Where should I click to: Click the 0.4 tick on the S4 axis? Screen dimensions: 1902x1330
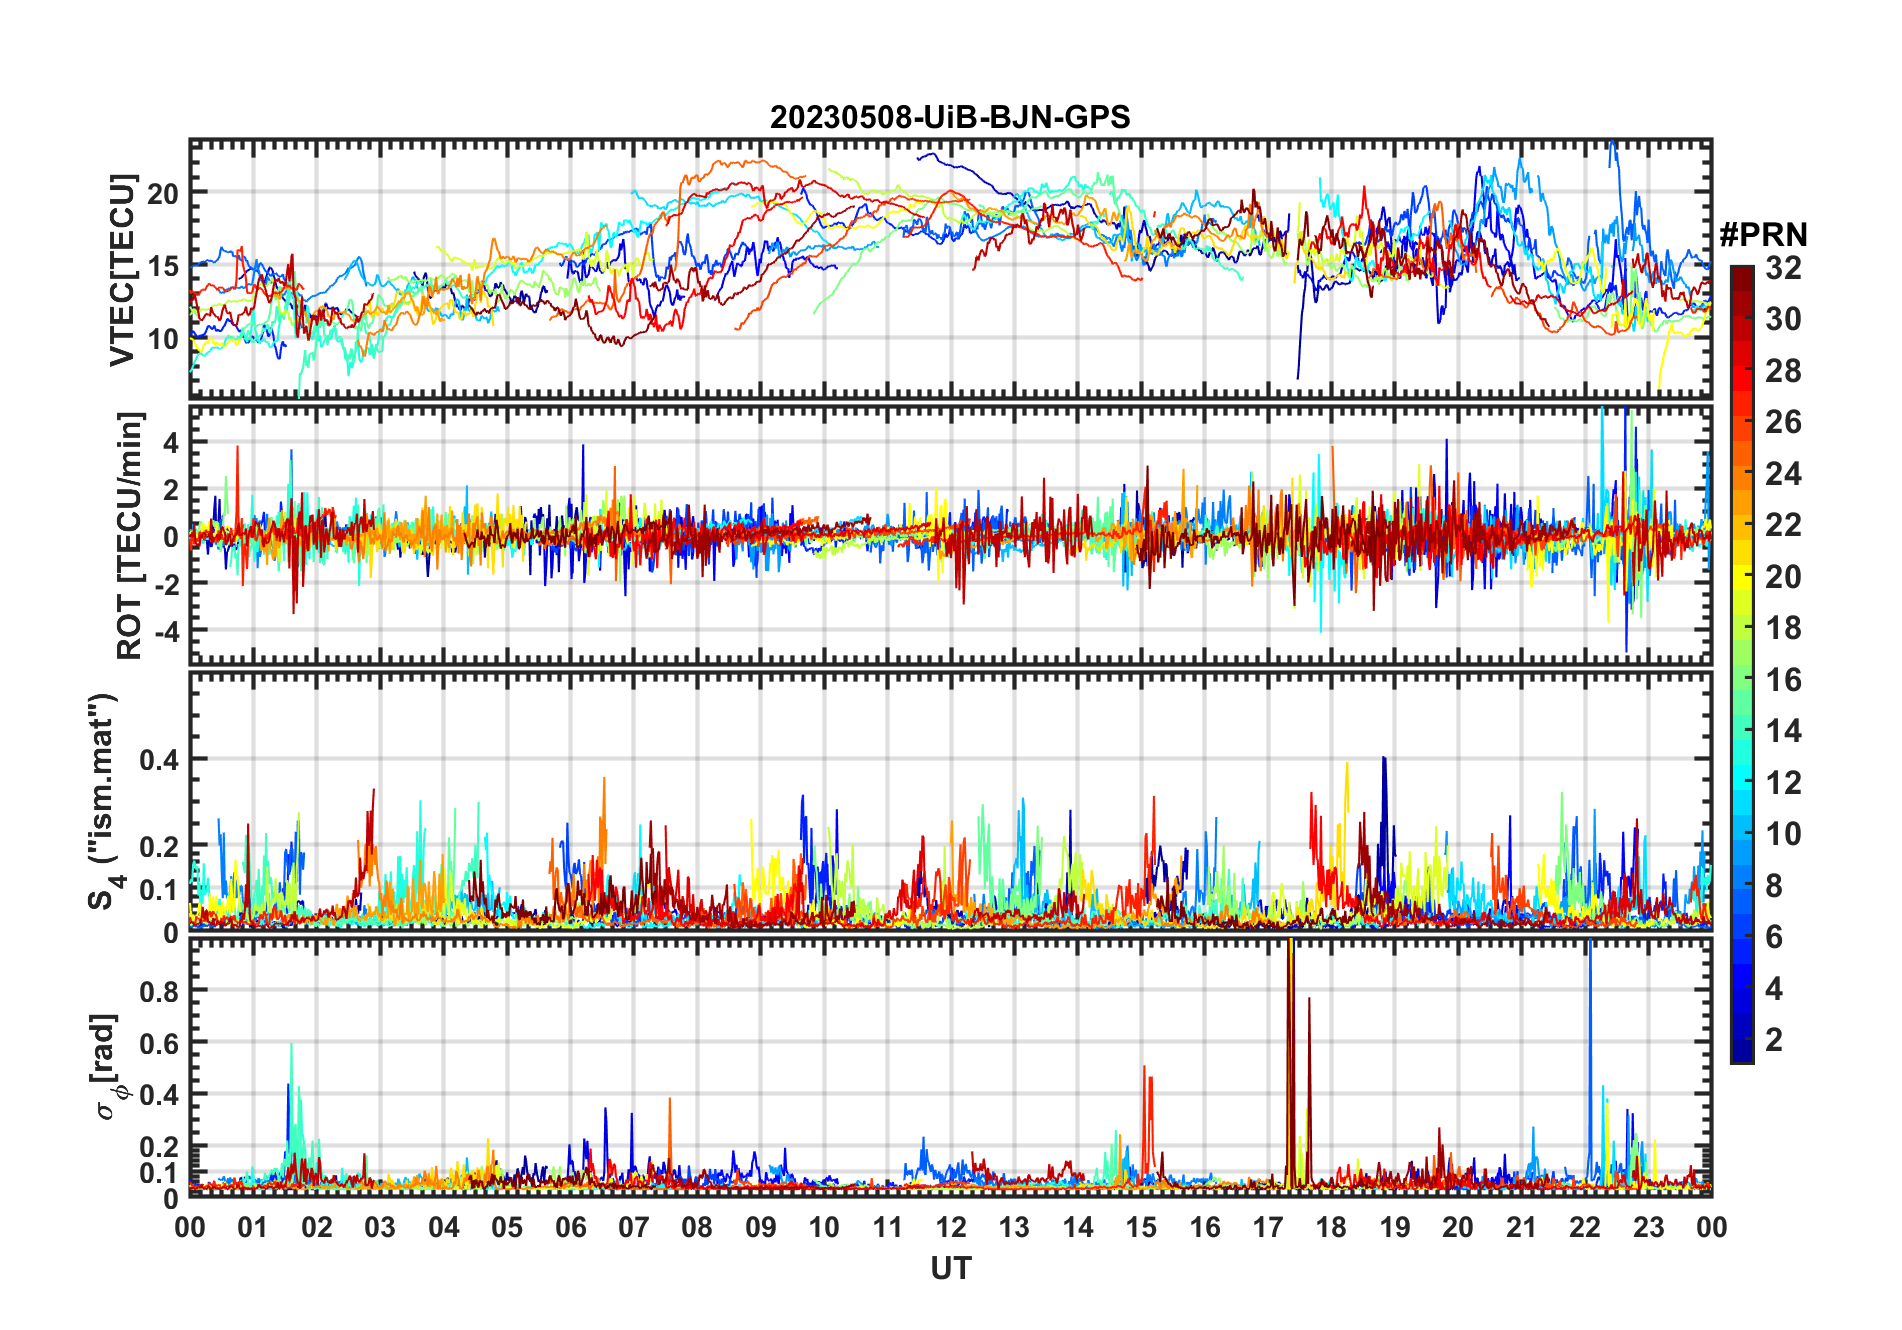159,760
